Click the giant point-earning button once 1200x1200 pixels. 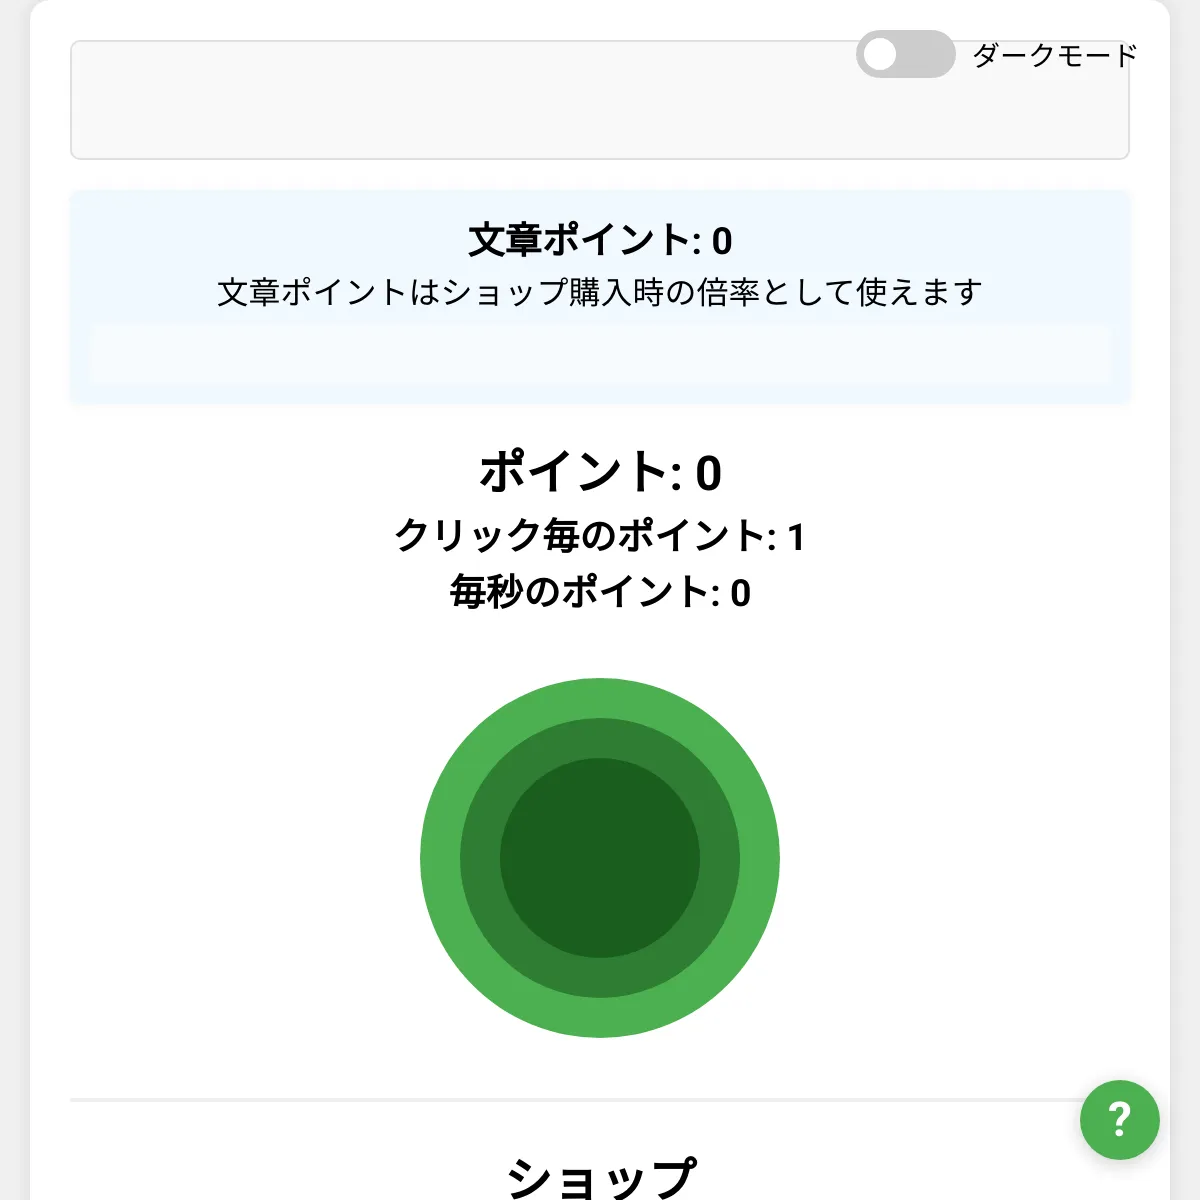click(x=600, y=857)
